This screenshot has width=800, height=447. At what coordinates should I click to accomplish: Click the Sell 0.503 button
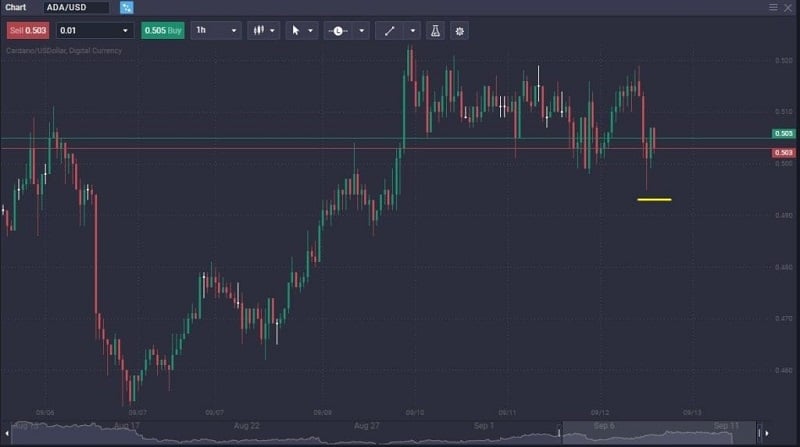click(x=28, y=31)
